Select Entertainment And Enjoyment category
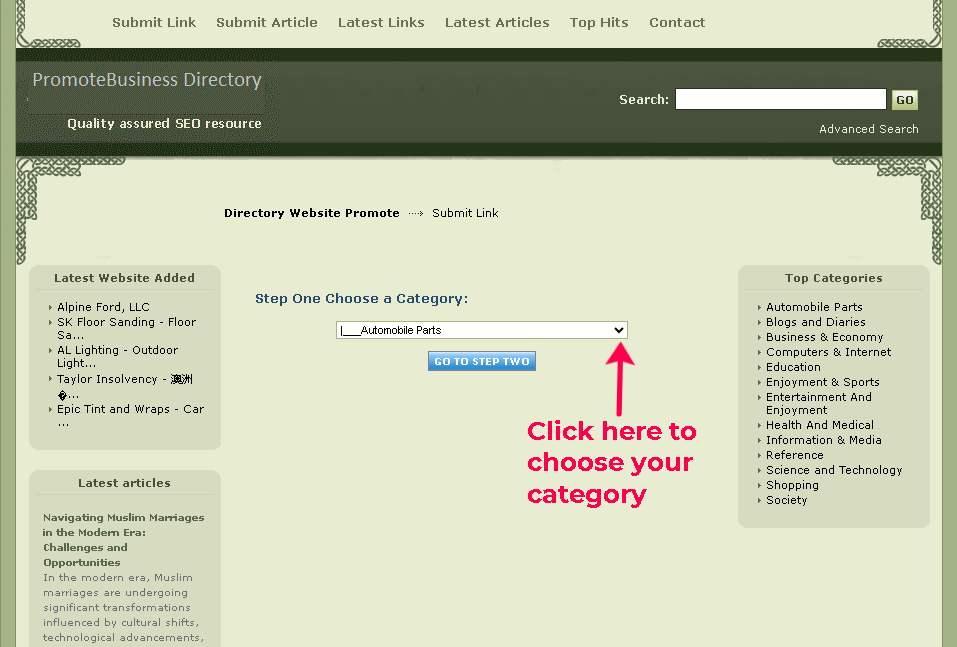The image size is (957, 647). [x=818, y=403]
